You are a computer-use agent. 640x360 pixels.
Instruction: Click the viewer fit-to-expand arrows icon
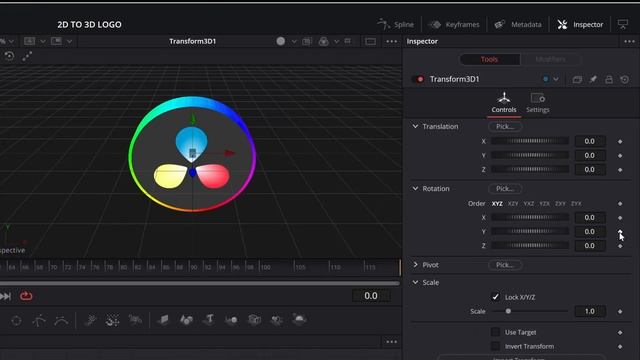click(x=27, y=56)
